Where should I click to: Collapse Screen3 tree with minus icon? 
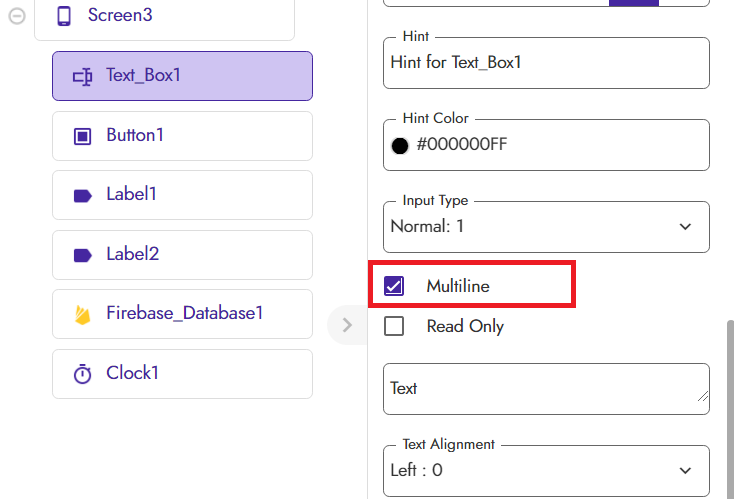pyautogui.click(x=17, y=16)
